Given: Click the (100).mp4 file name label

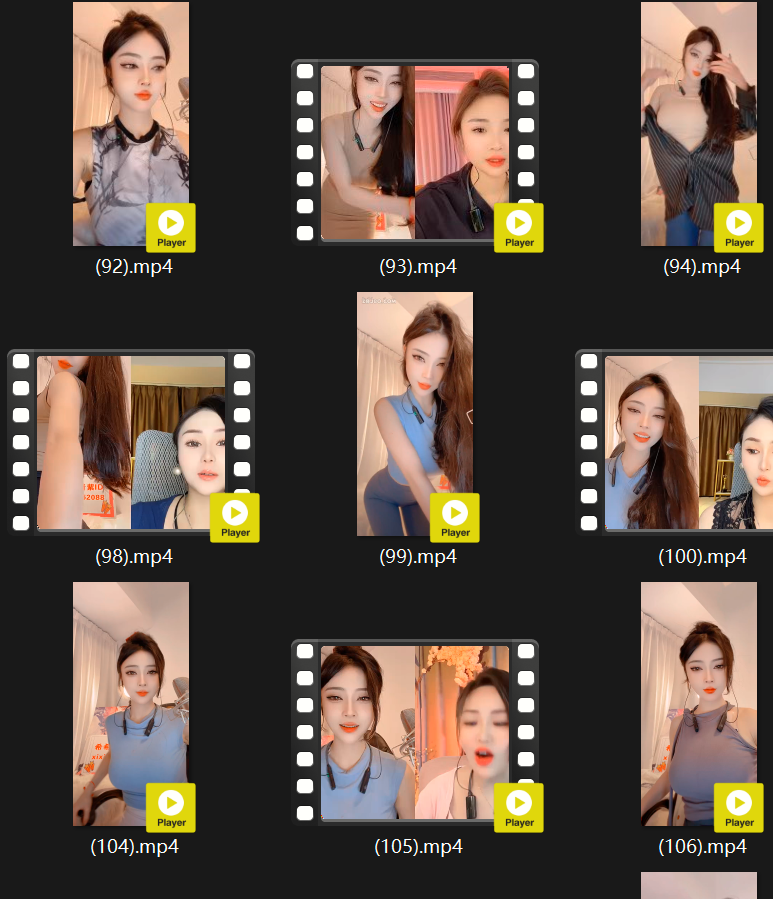Looking at the screenshot, I should (702, 557).
